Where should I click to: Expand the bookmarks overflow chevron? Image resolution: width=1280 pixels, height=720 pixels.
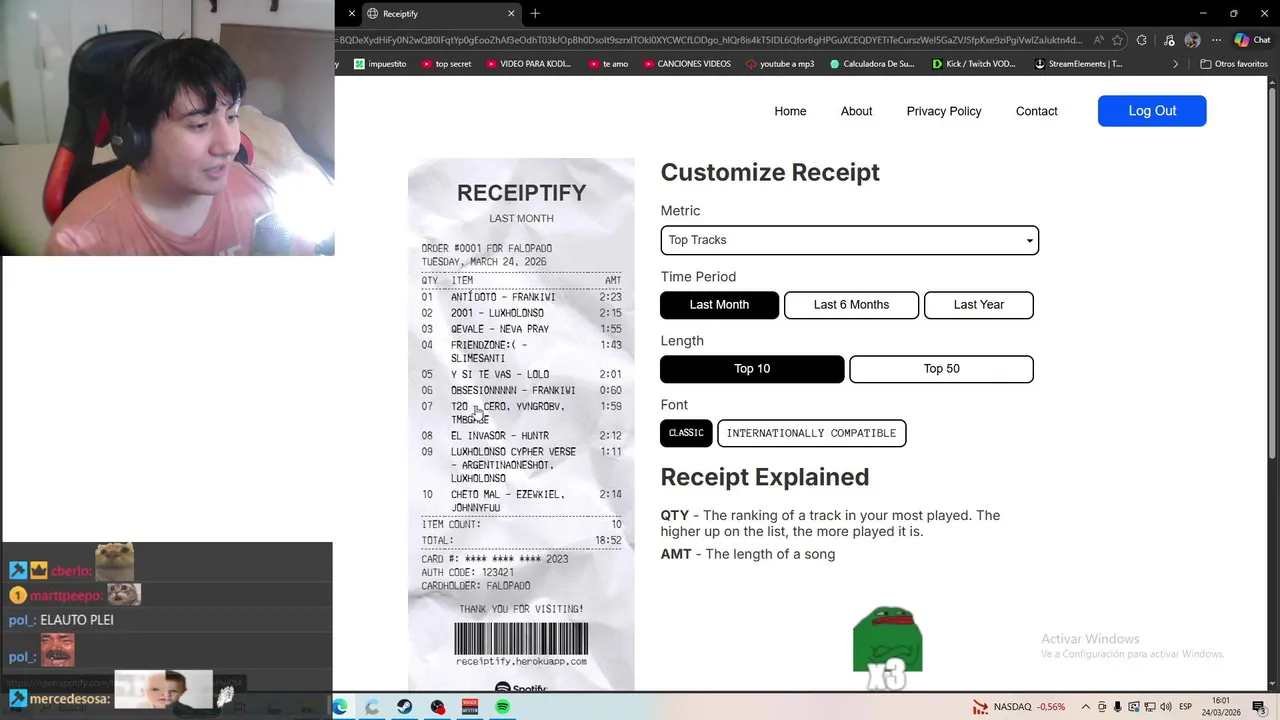tap(1175, 64)
